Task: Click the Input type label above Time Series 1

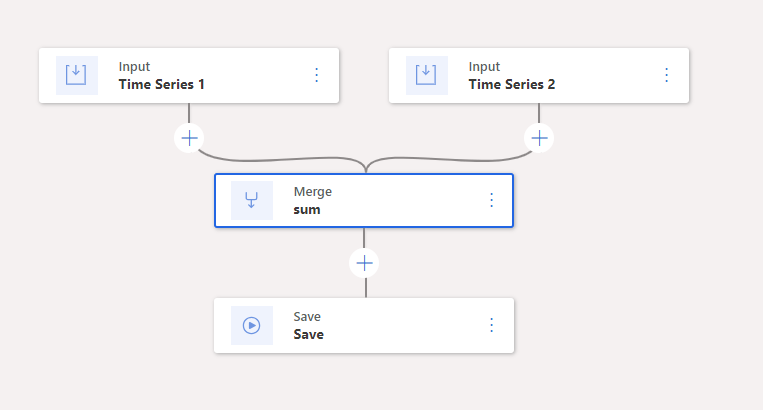Action: point(134,67)
